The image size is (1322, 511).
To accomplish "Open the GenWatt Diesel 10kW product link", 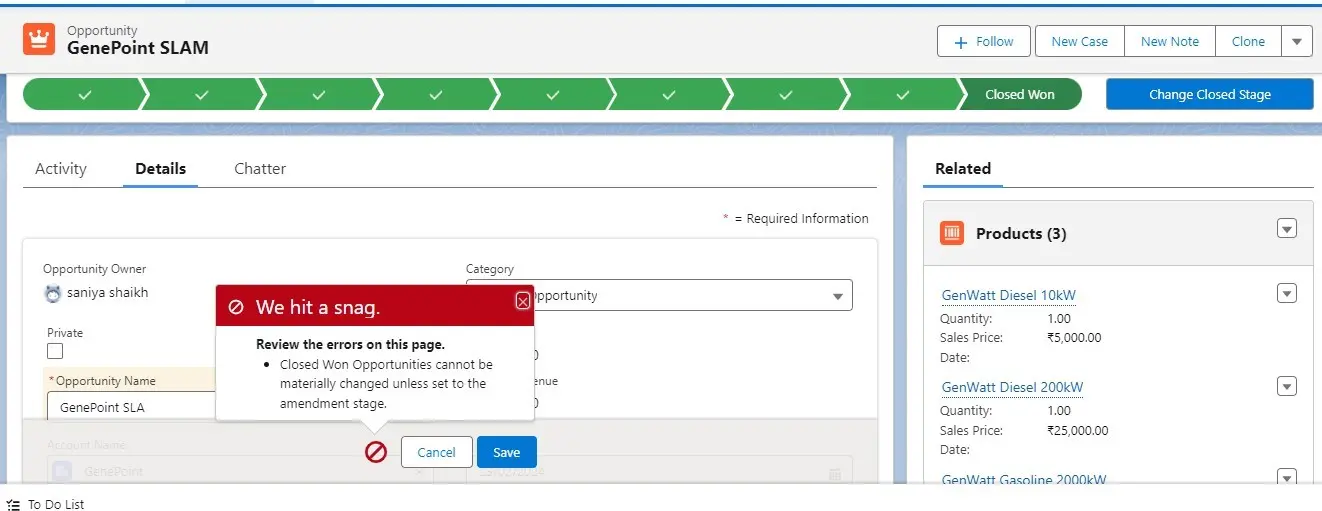I will pyautogui.click(x=1008, y=296).
